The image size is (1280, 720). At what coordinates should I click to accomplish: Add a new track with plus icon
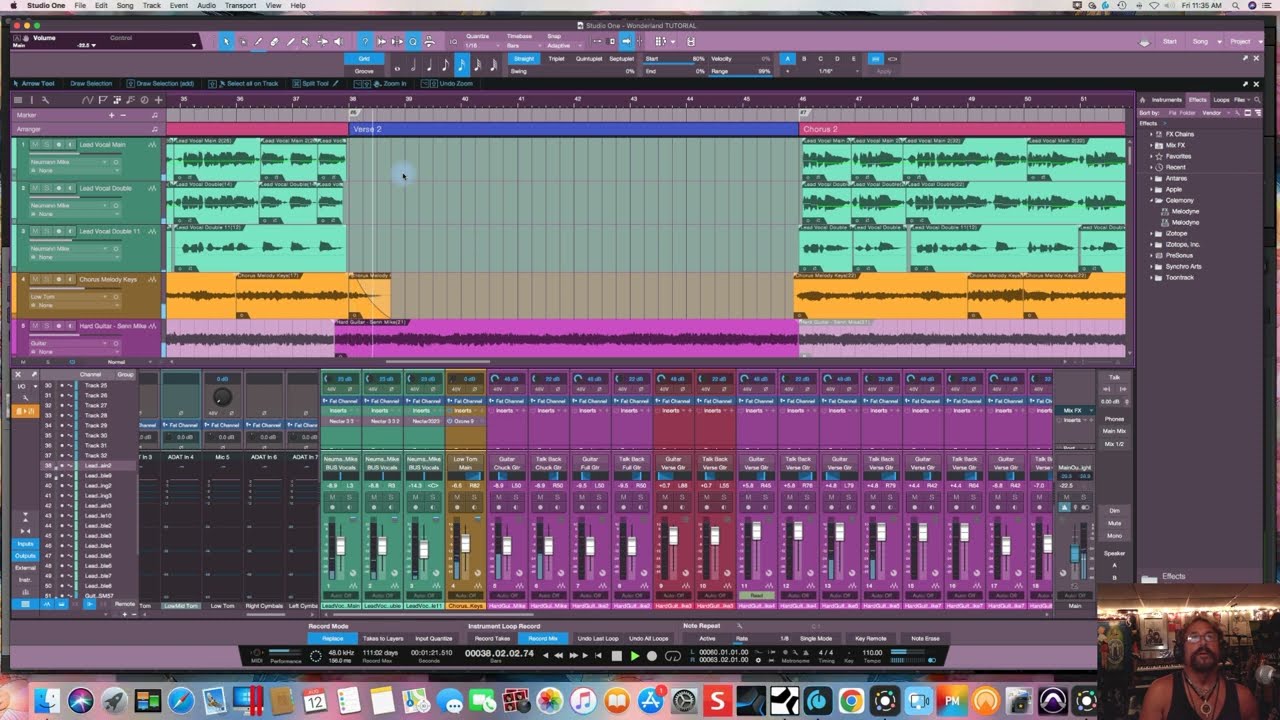tap(159, 100)
